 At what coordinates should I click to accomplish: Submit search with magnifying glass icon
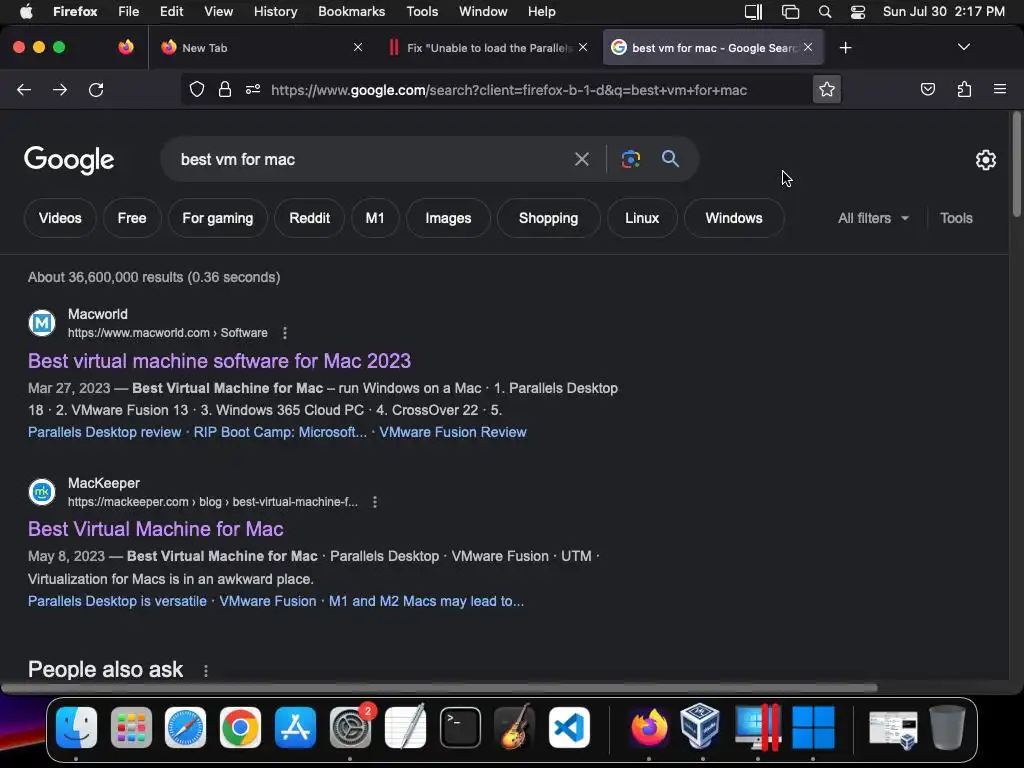click(670, 159)
